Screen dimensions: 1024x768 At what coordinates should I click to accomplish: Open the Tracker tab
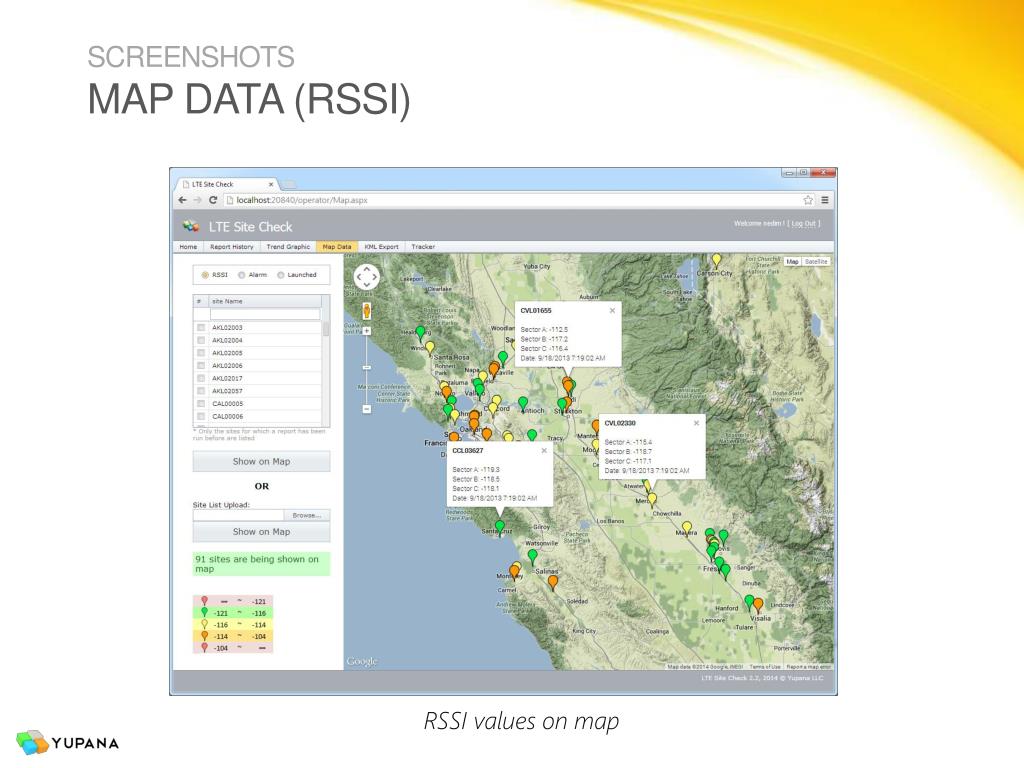pos(423,247)
